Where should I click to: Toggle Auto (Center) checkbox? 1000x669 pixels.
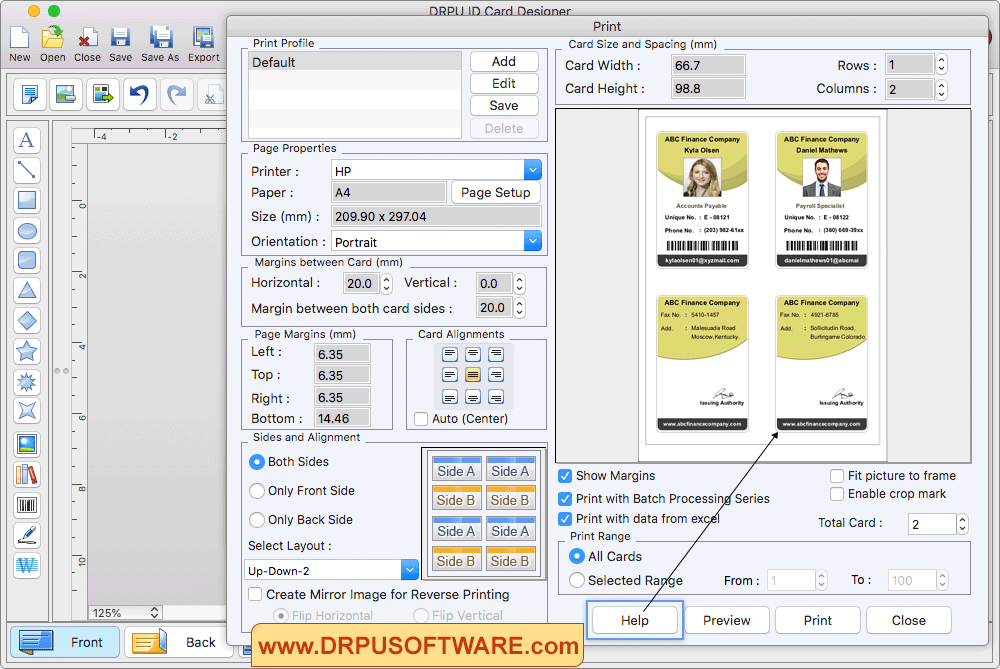(x=421, y=419)
